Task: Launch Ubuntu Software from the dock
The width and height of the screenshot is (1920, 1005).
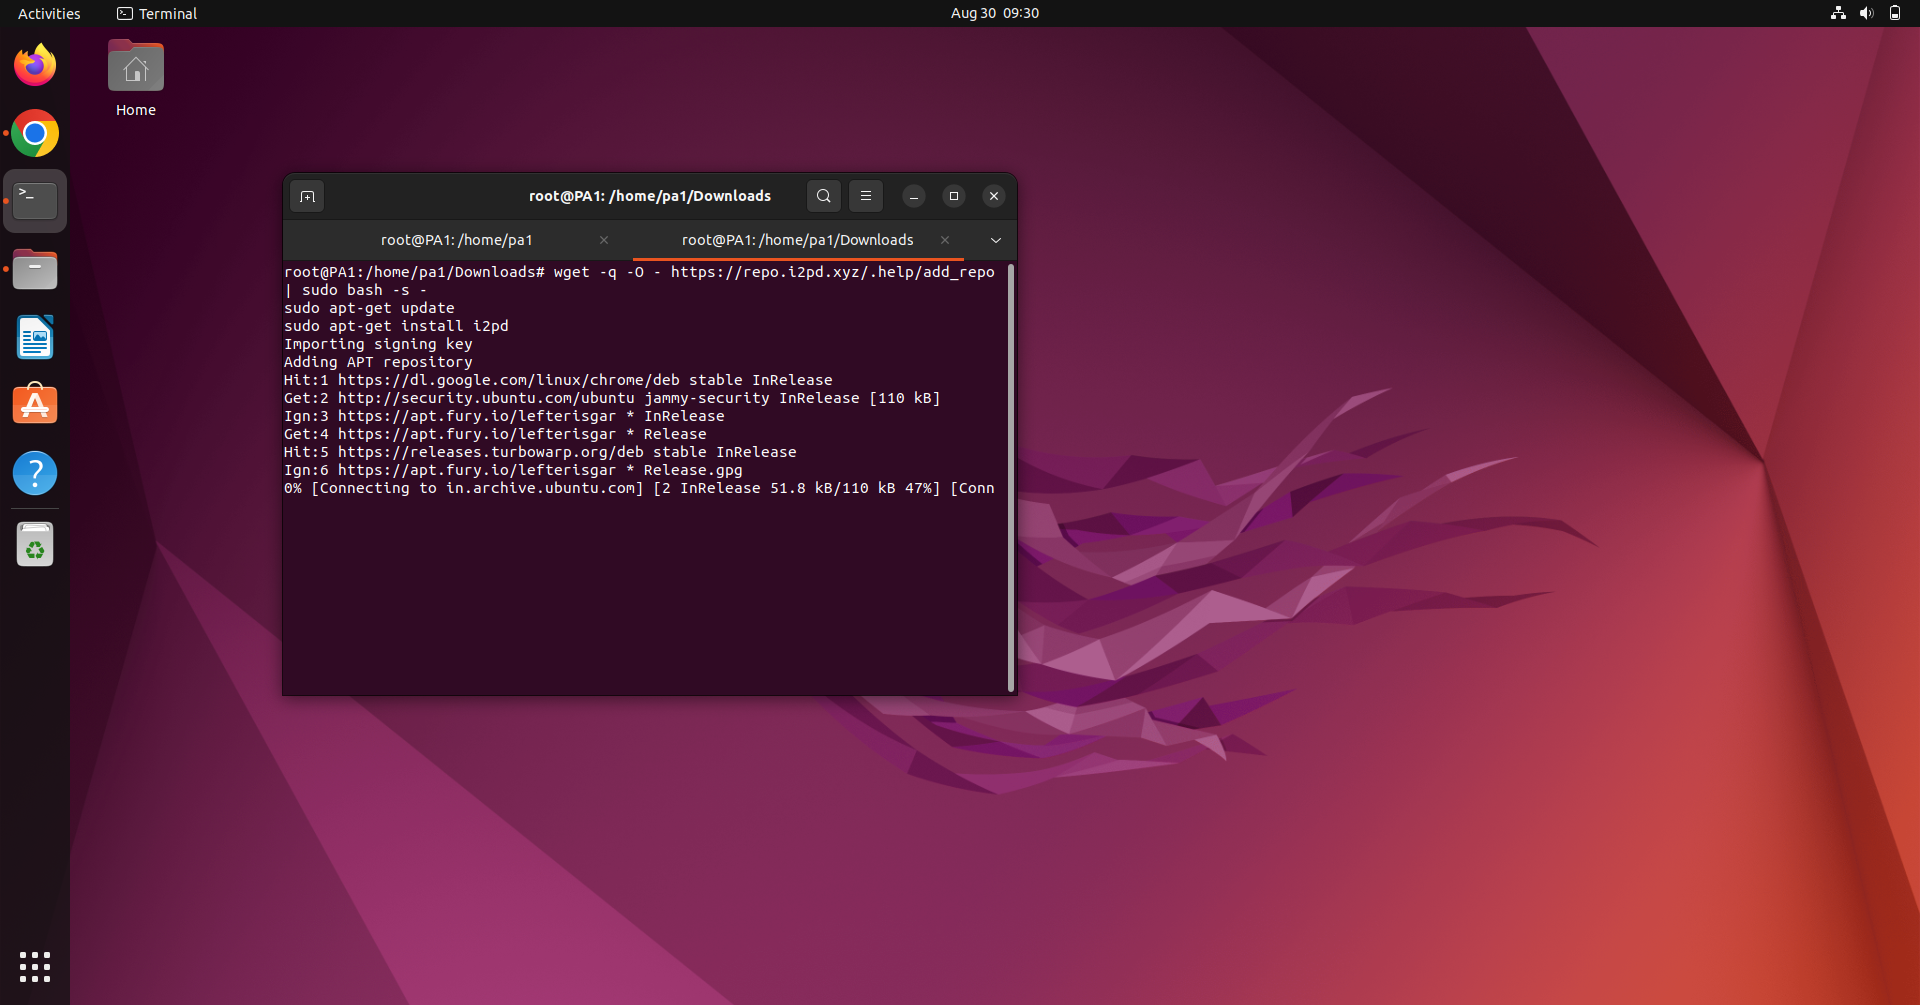Action: [x=35, y=403]
